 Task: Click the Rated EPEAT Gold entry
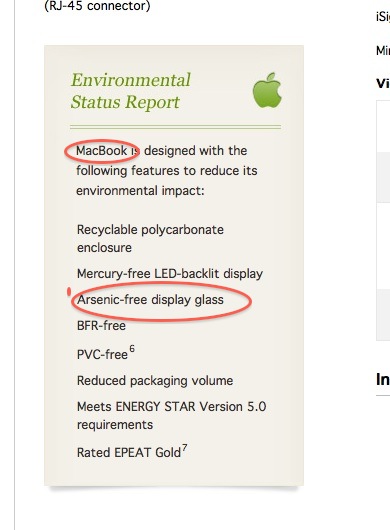(x=129, y=453)
